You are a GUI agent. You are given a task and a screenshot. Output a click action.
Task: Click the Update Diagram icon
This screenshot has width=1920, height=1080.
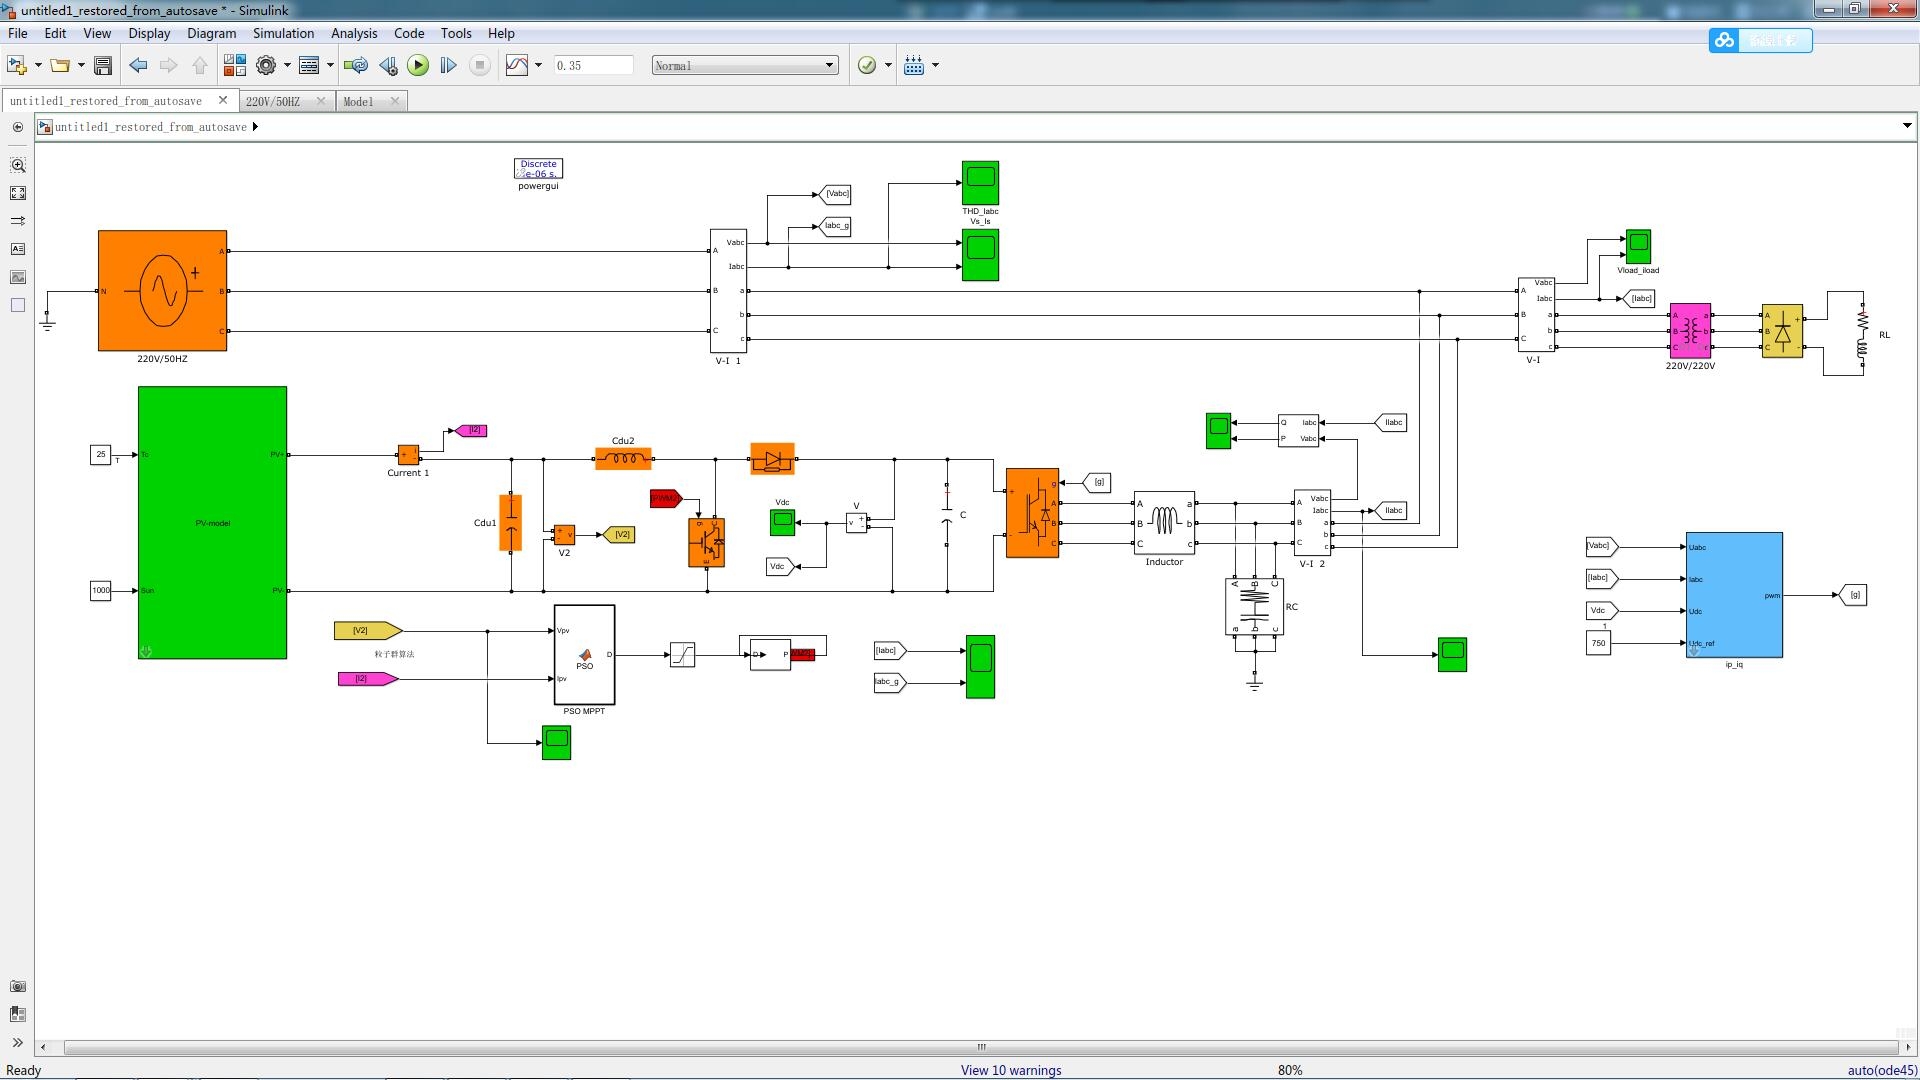pyautogui.click(x=355, y=65)
